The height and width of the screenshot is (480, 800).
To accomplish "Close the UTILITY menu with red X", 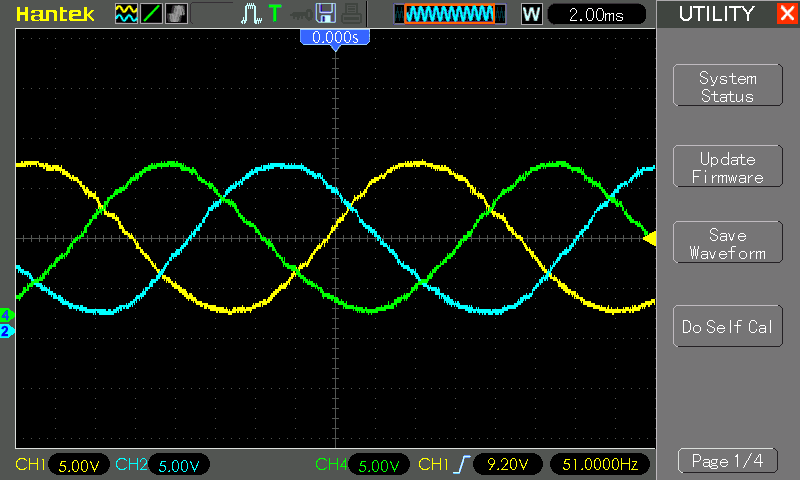I will pyautogui.click(x=787, y=13).
